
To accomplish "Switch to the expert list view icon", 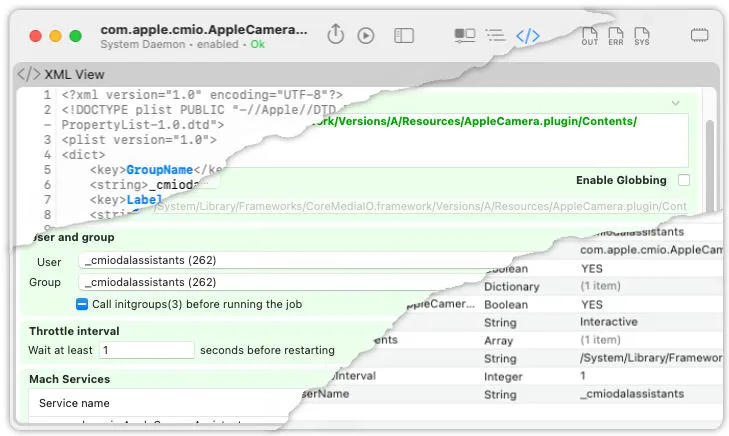I will 495,35.
